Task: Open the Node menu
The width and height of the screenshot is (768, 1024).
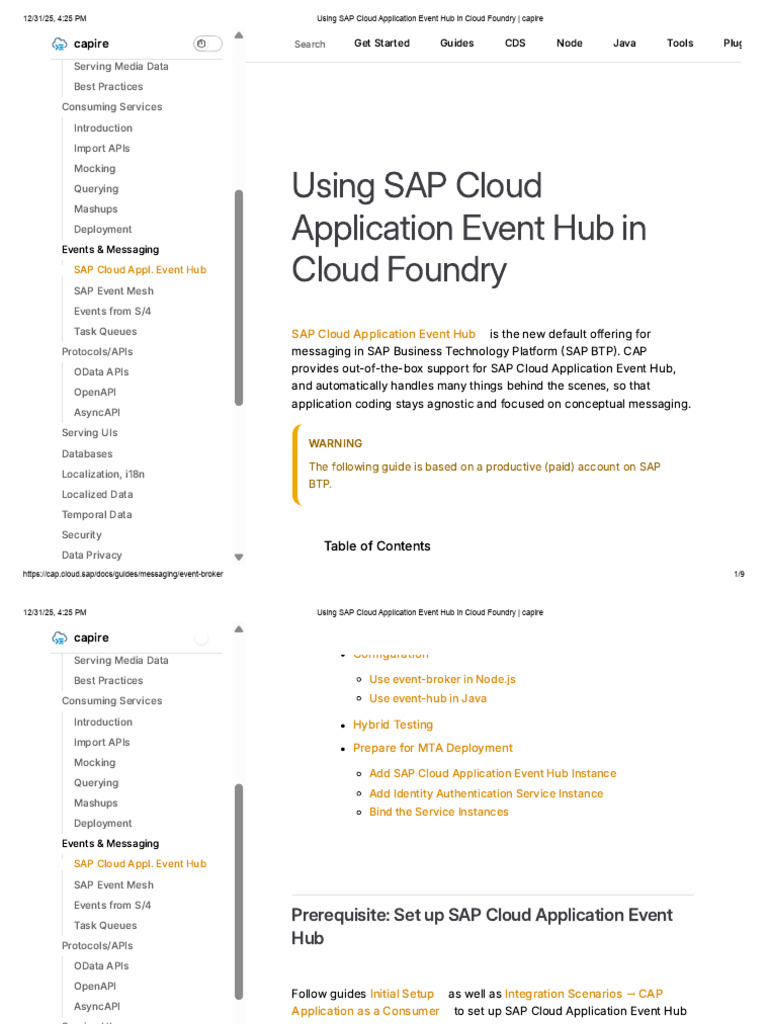Action: 569,43
